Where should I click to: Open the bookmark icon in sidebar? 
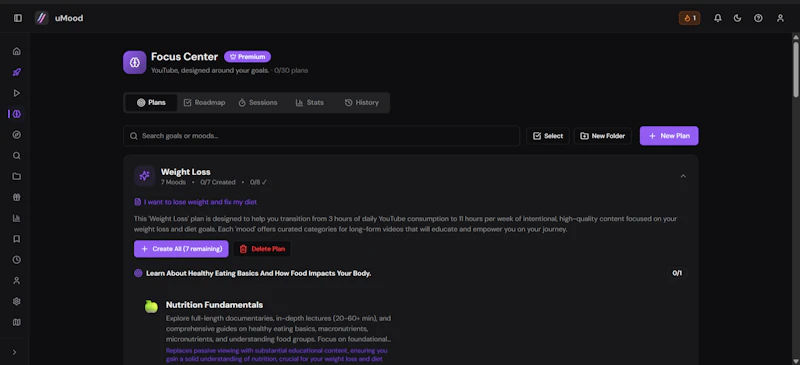pos(16,239)
